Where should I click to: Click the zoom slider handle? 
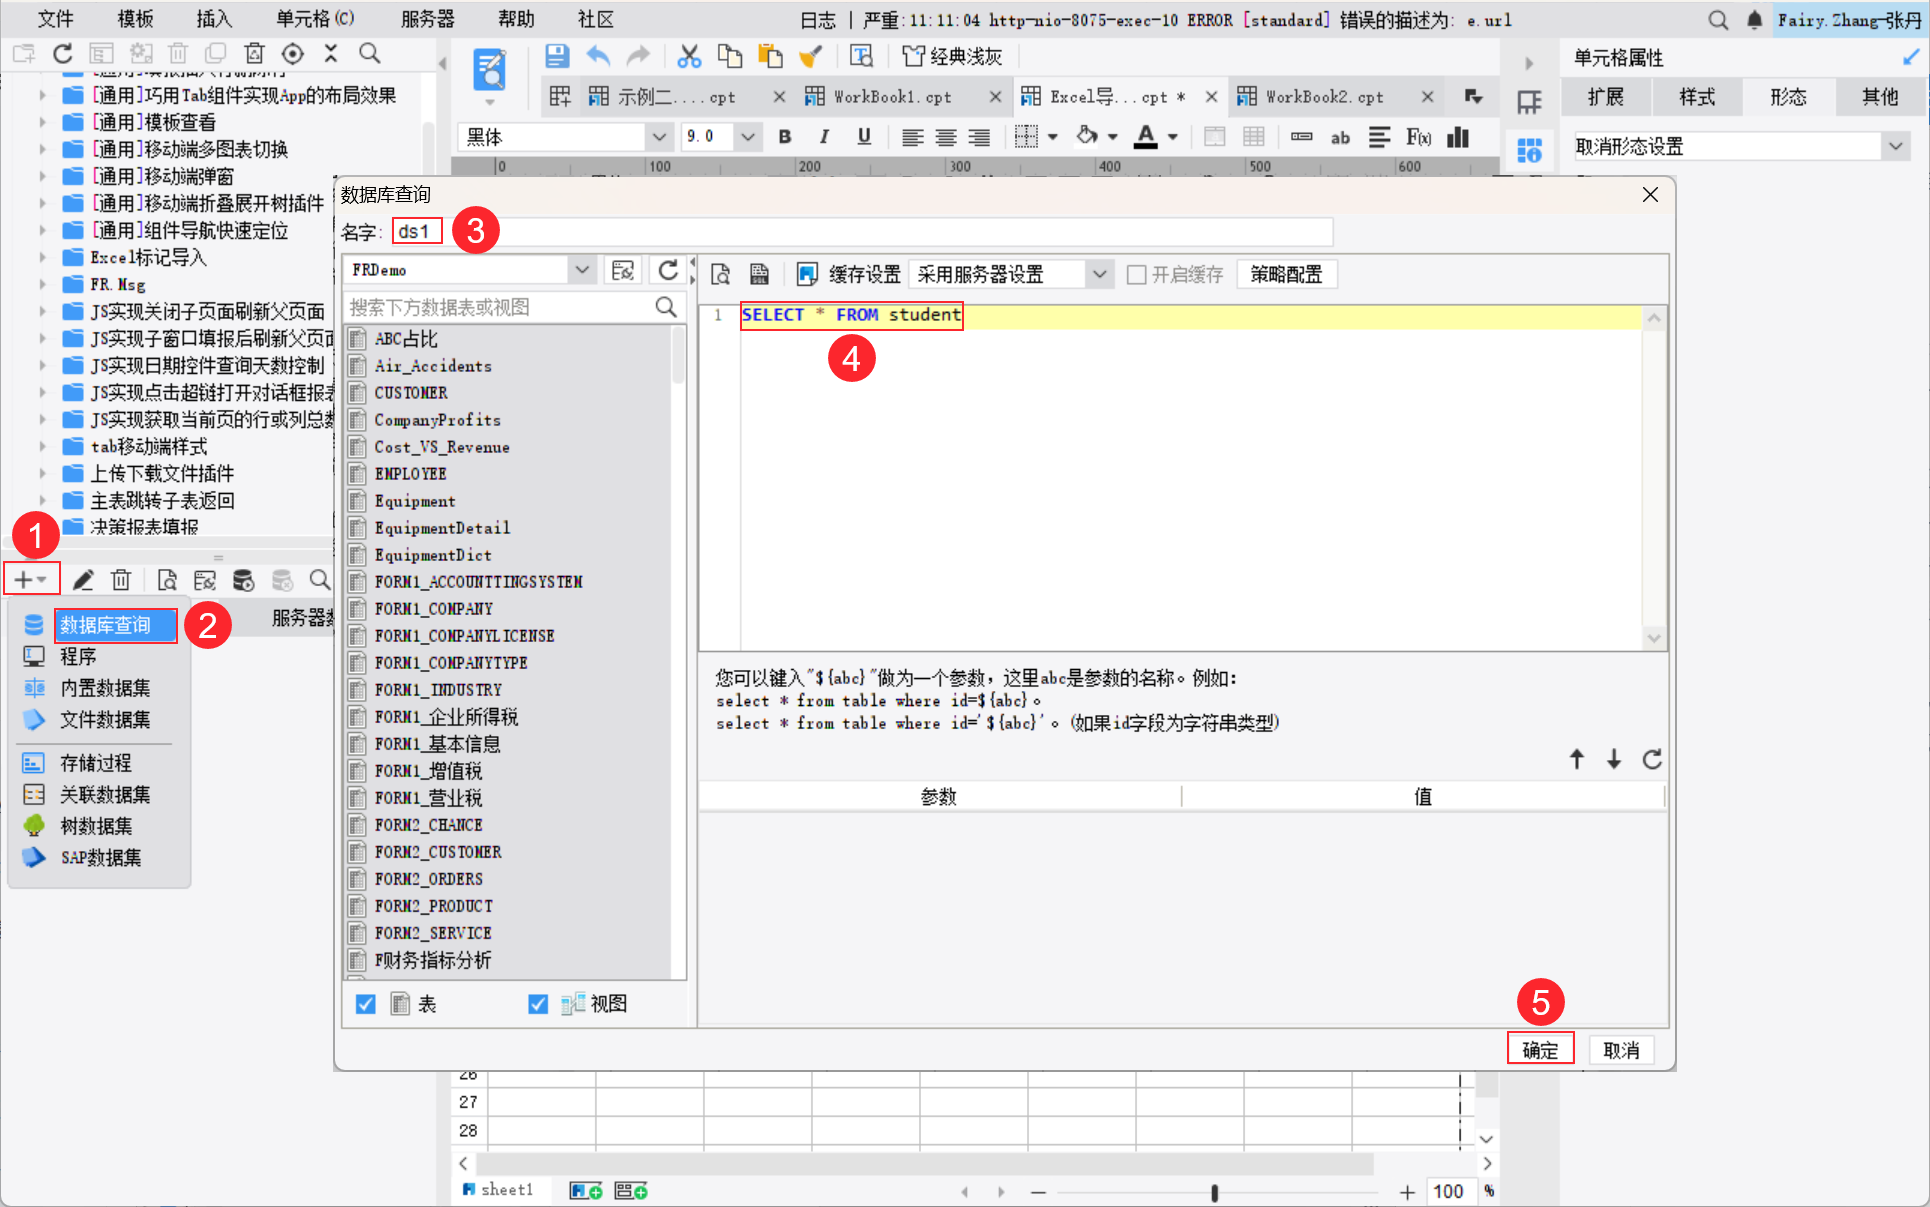(x=1214, y=1192)
